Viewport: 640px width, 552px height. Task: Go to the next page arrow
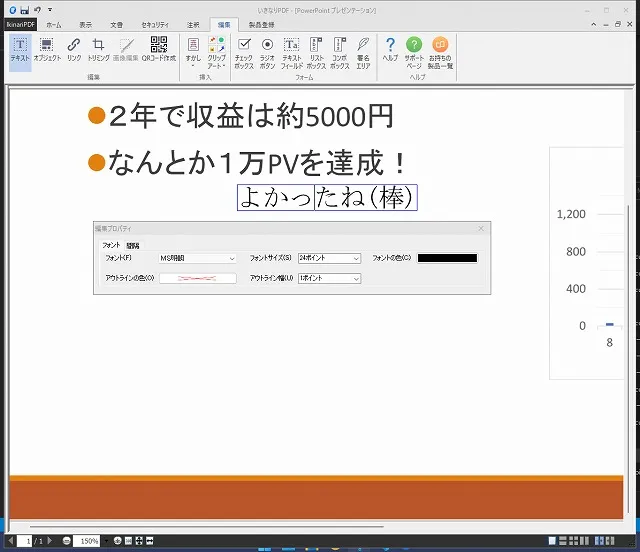(50, 541)
